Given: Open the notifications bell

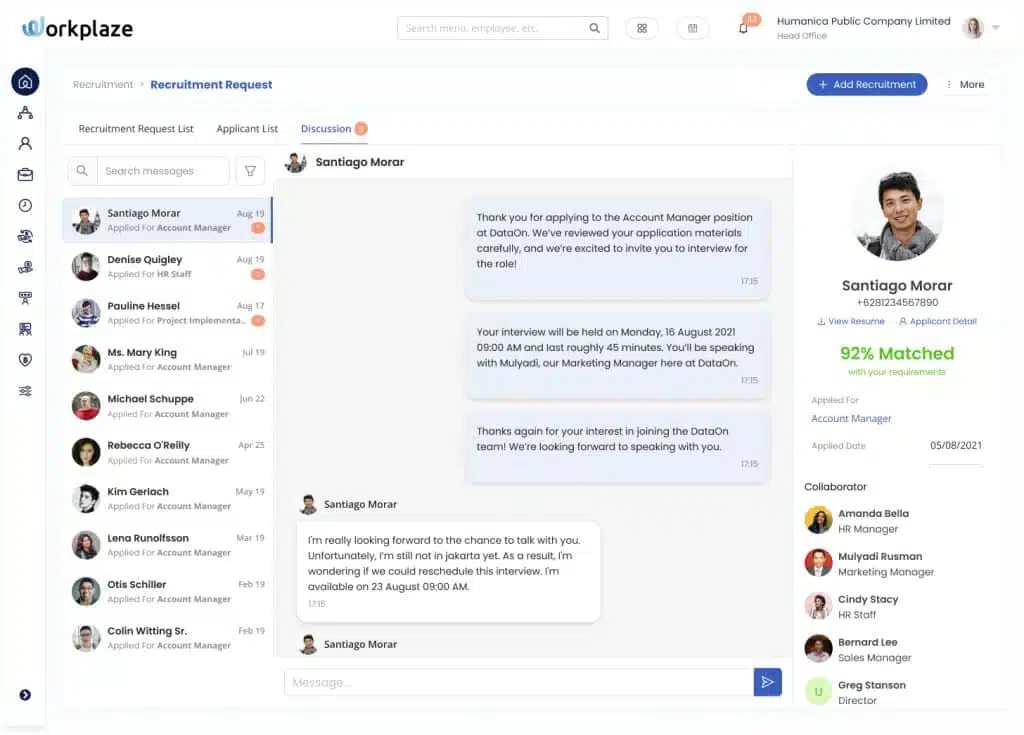Looking at the screenshot, I should coord(743,28).
